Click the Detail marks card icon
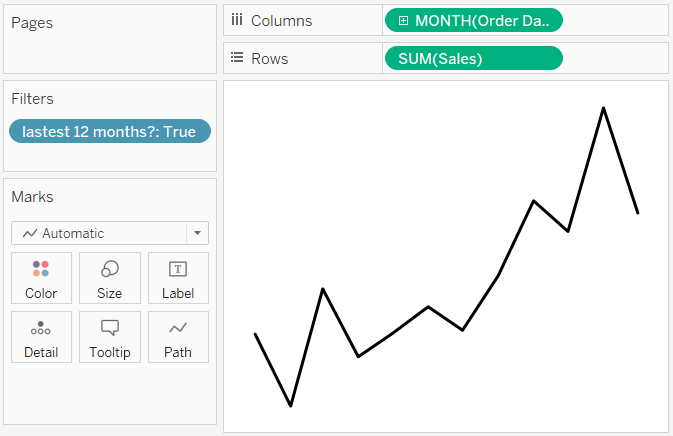Viewport: 673px width, 436px height. click(41, 328)
